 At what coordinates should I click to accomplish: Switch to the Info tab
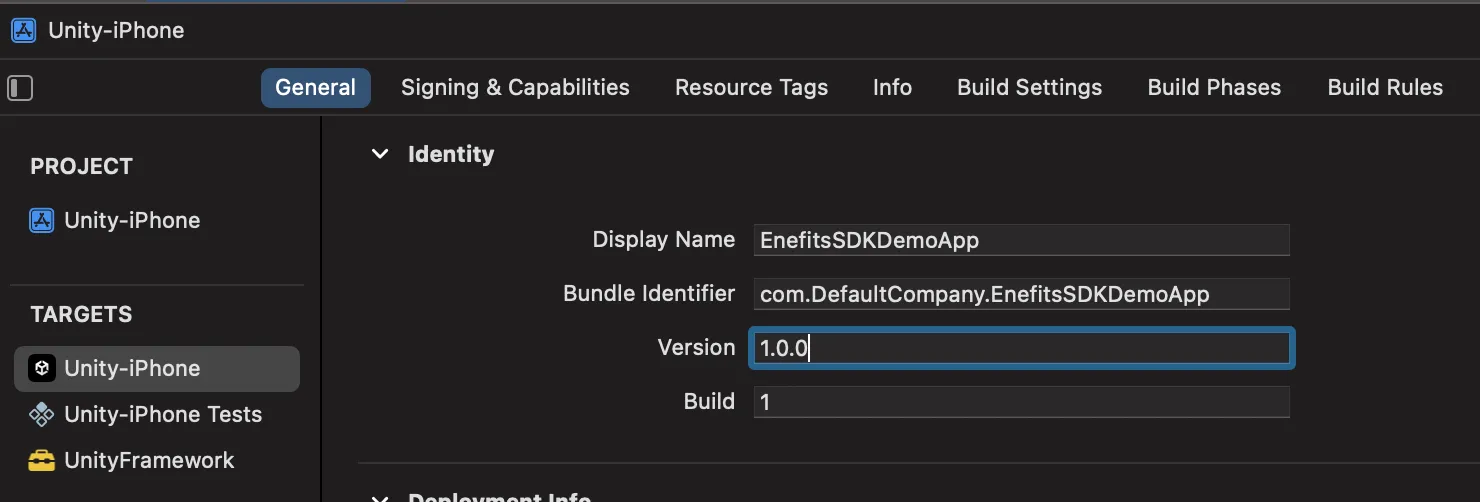[x=892, y=88]
